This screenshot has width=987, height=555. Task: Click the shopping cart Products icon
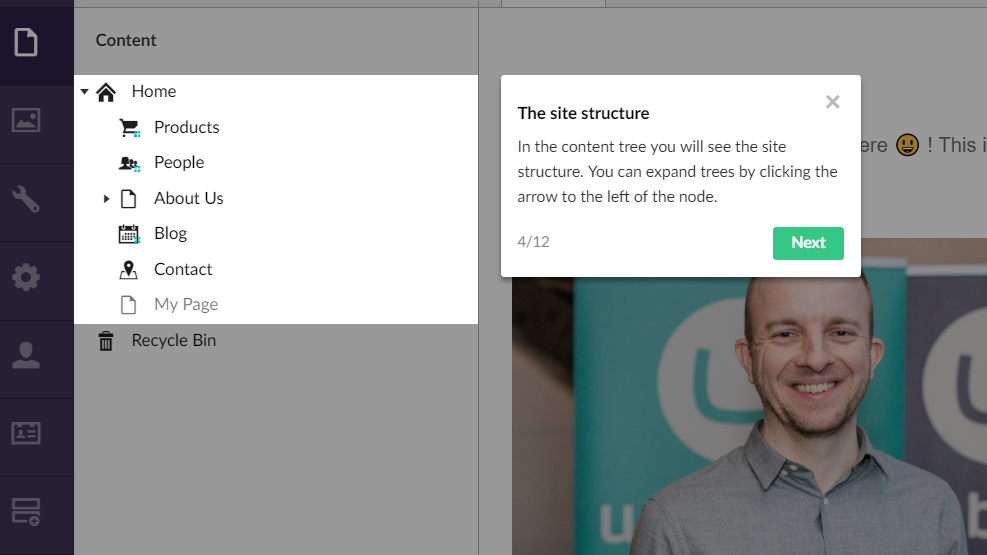(129, 128)
